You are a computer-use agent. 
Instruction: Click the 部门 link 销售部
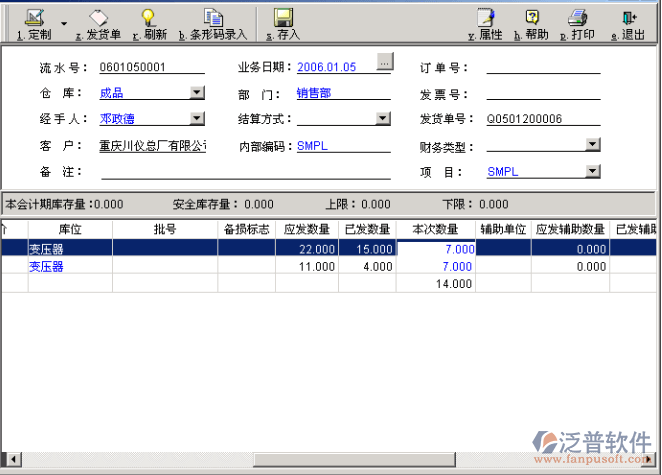314,93
